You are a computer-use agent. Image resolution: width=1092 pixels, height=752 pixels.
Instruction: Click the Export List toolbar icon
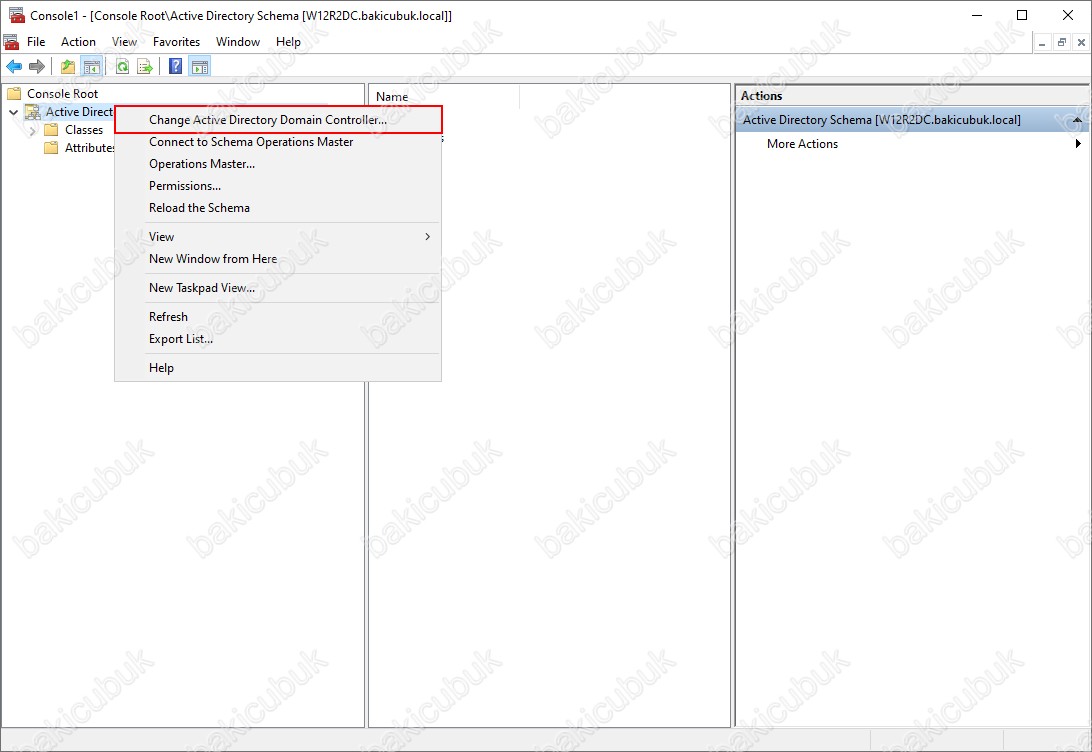point(145,66)
